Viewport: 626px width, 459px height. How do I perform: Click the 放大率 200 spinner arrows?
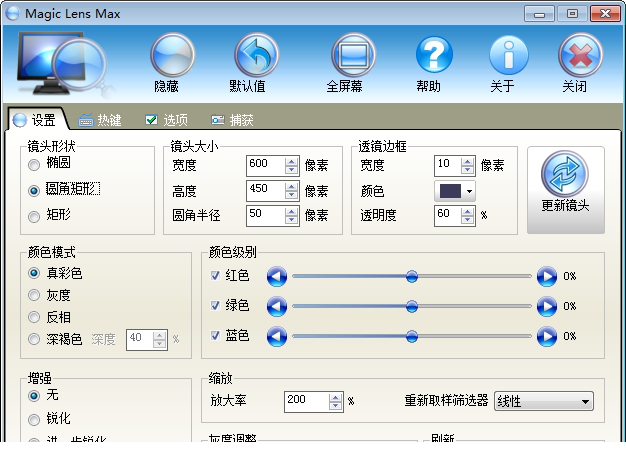click(335, 402)
